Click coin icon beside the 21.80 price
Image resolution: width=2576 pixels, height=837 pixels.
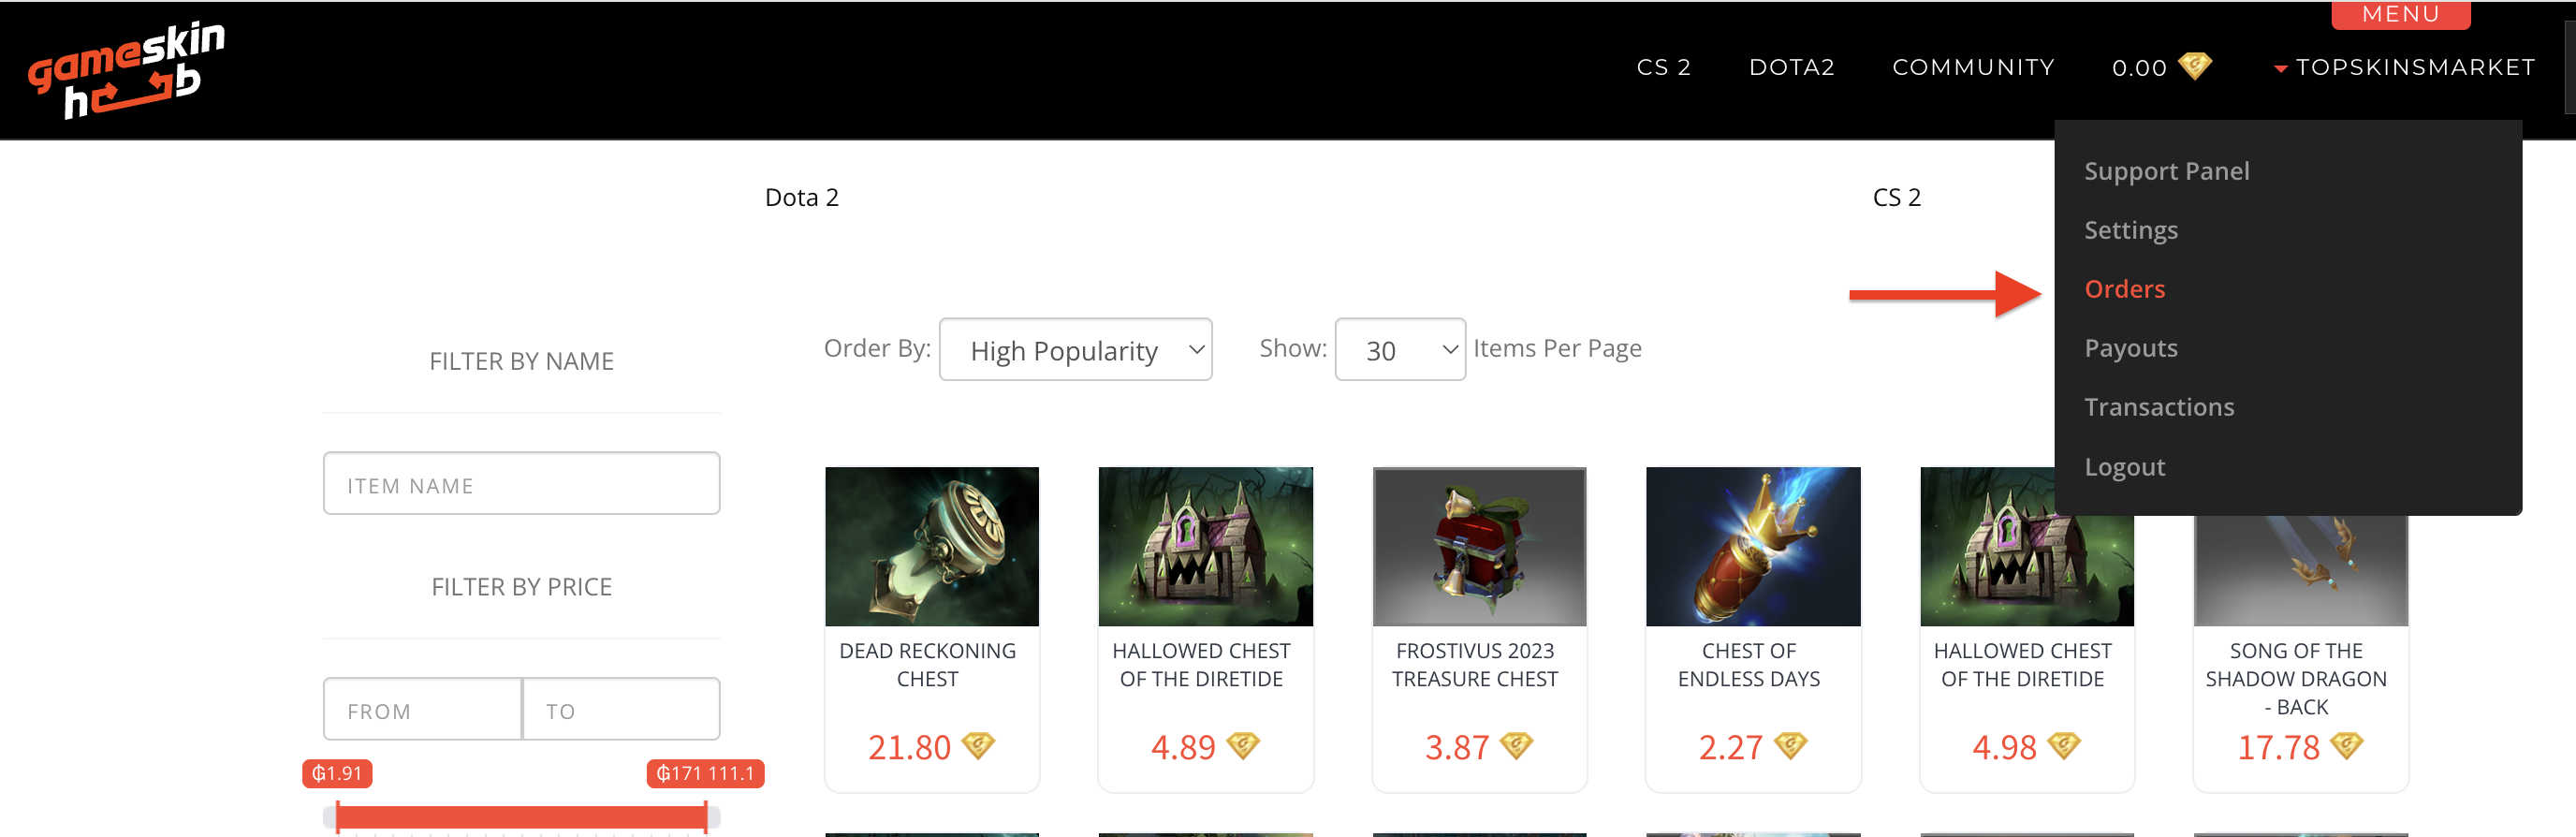(x=977, y=746)
